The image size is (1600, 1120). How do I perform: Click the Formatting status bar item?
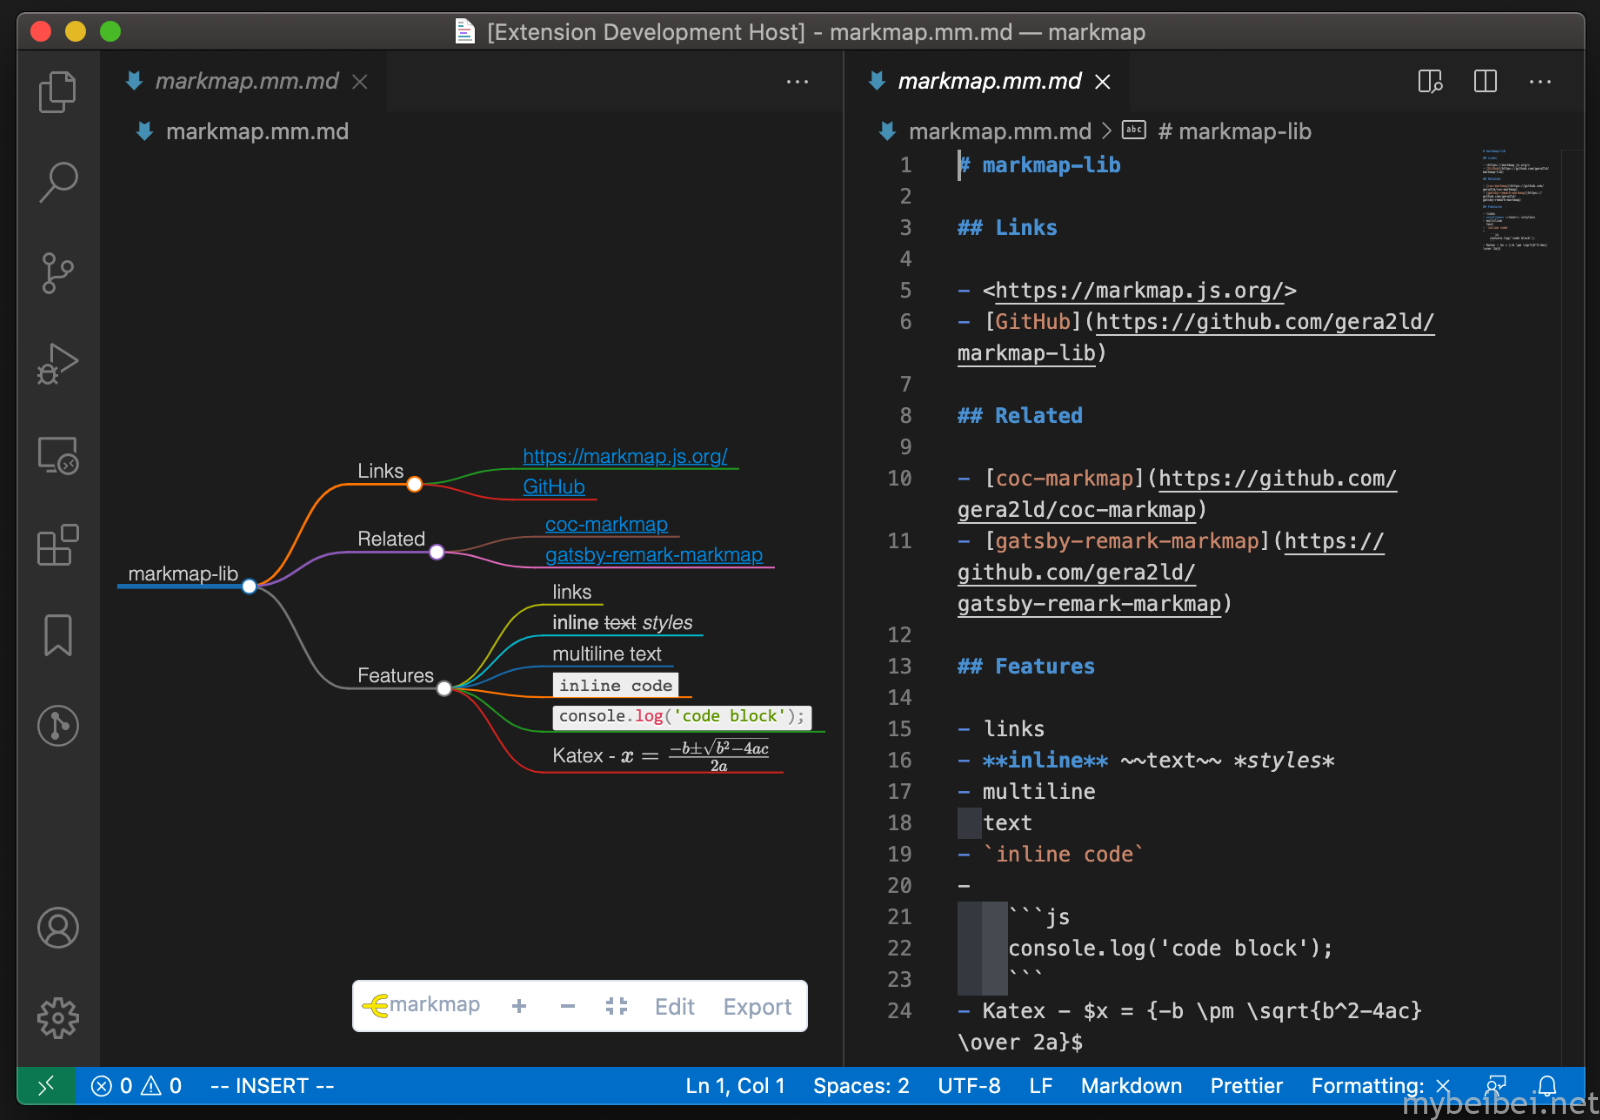pyautogui.click(x=1381, y=1086)
